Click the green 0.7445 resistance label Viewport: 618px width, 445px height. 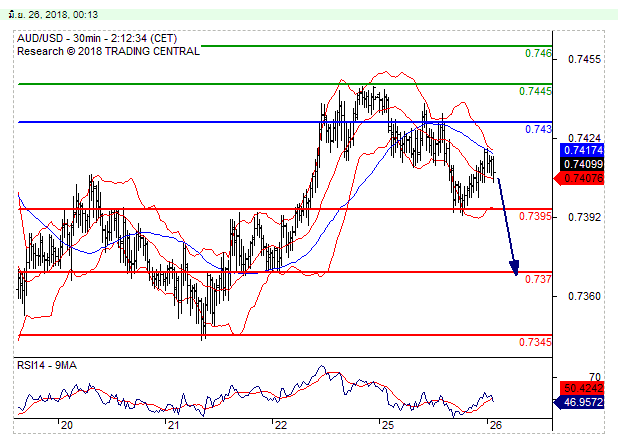click(x=535, y=91)
